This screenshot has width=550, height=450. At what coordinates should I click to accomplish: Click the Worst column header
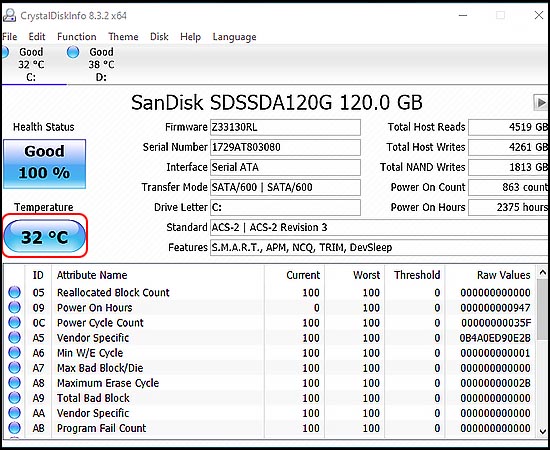tap(355, 275)
